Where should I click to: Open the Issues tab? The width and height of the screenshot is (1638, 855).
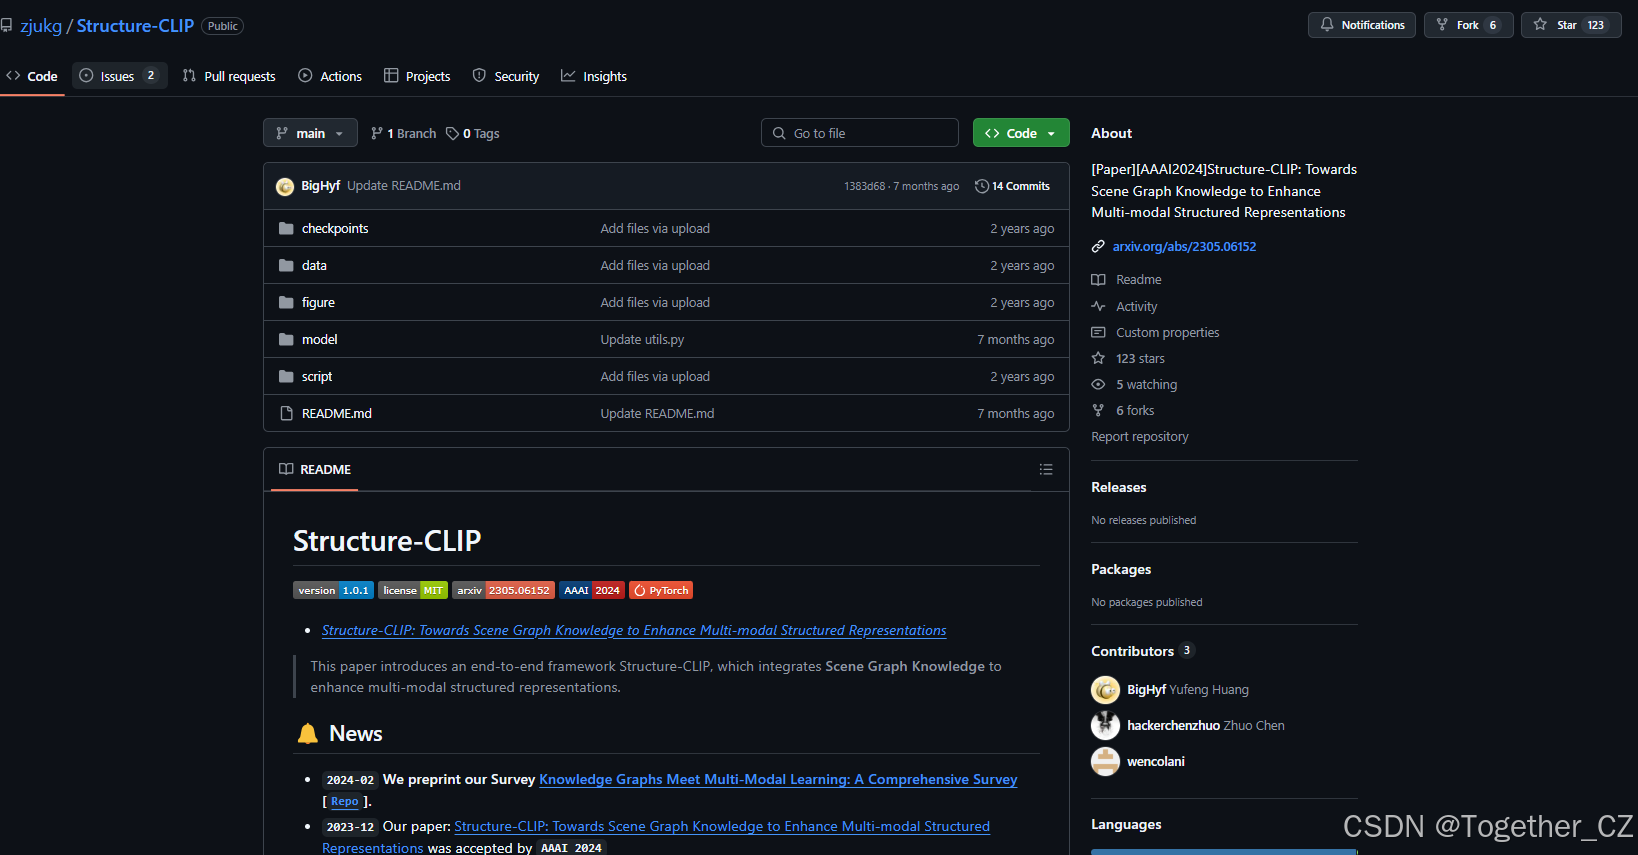pos(120,76)
